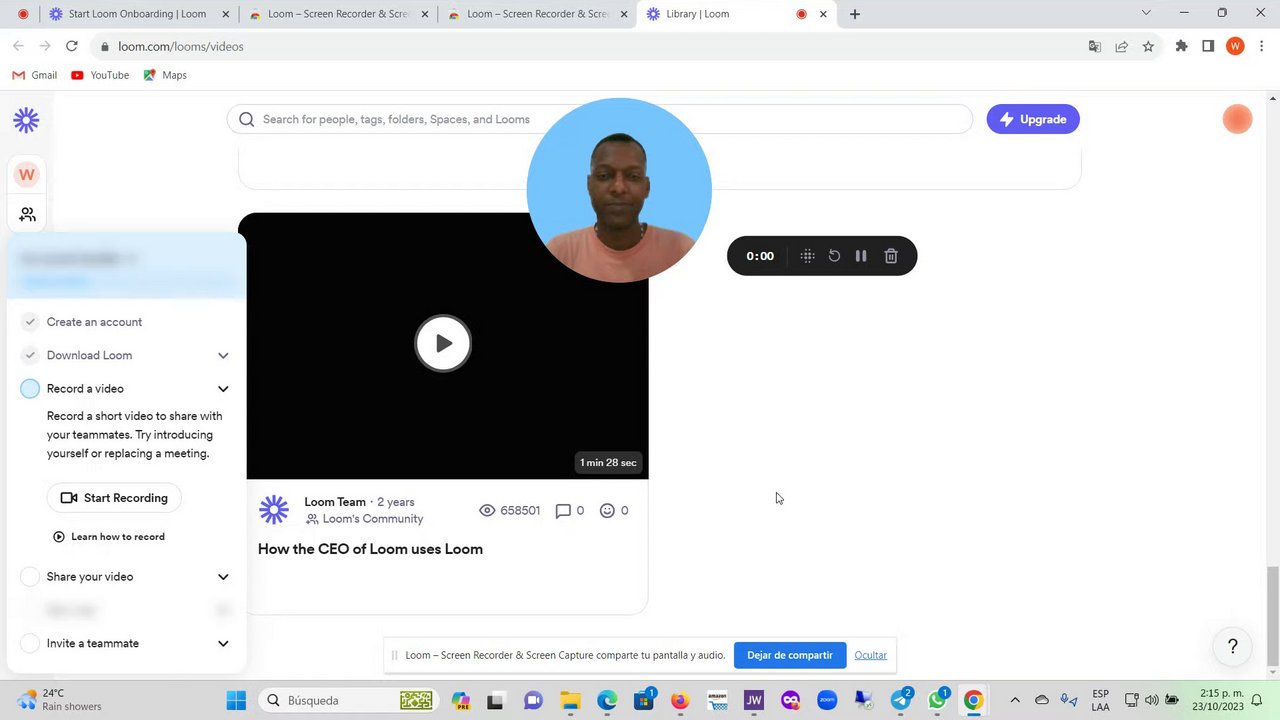Click the Loom logo in sidebar
1280x720 pixels.
coord(26,120)
